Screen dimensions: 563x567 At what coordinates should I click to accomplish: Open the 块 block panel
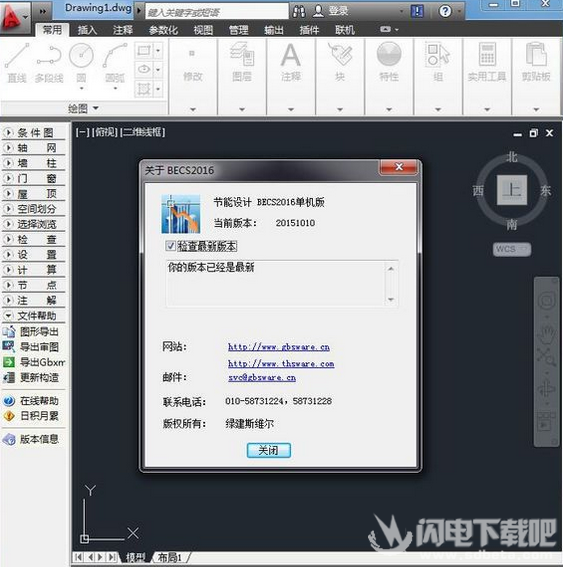[340, 62]
